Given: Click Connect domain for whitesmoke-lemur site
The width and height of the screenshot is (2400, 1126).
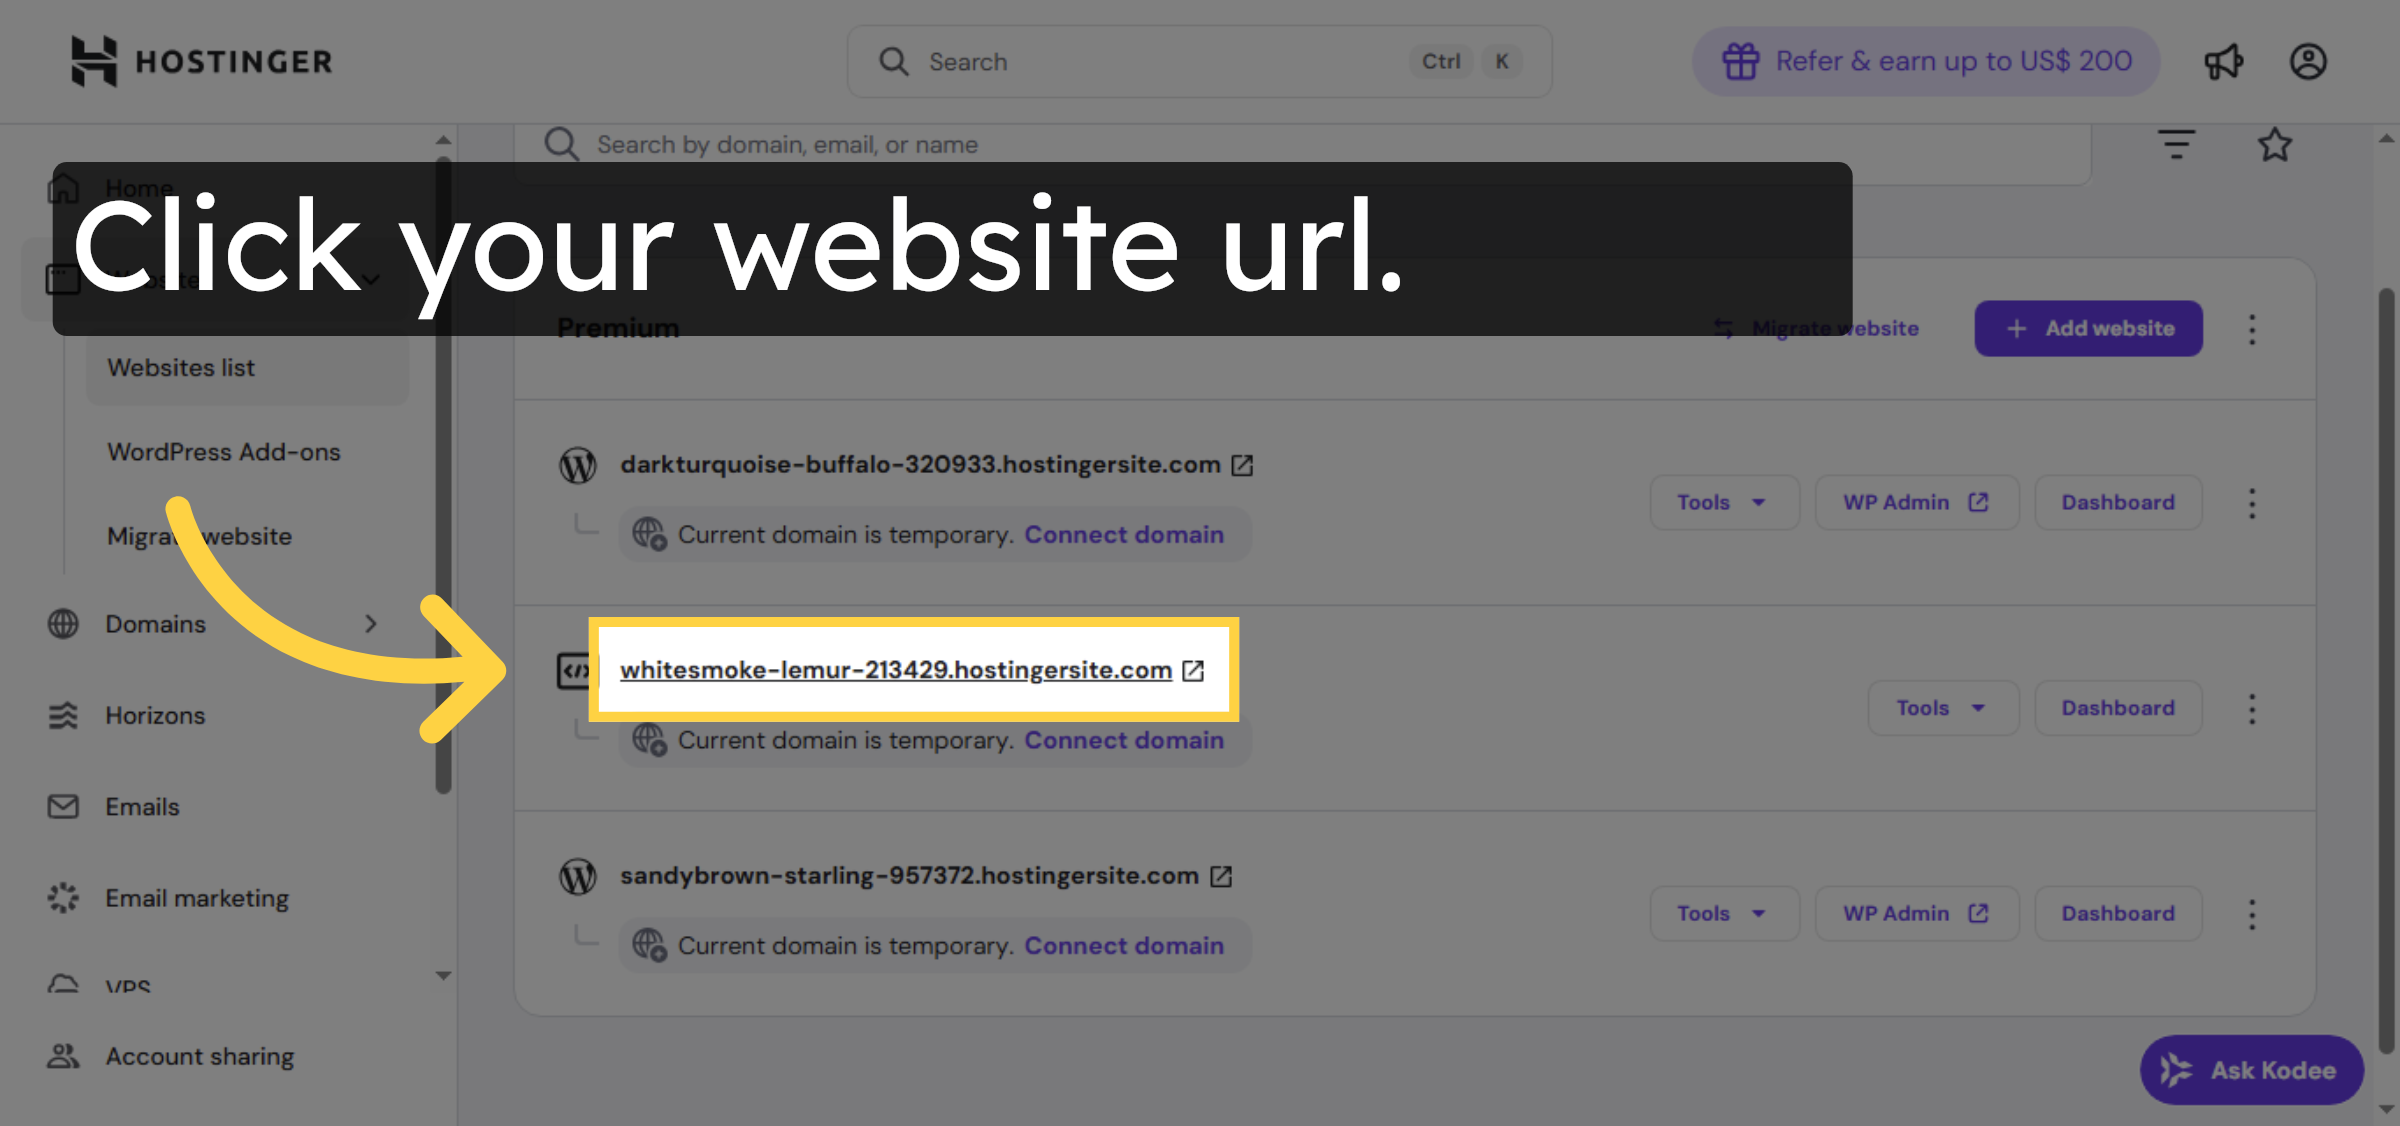Looking at the screenshot, I should [x=1124, y=740].
